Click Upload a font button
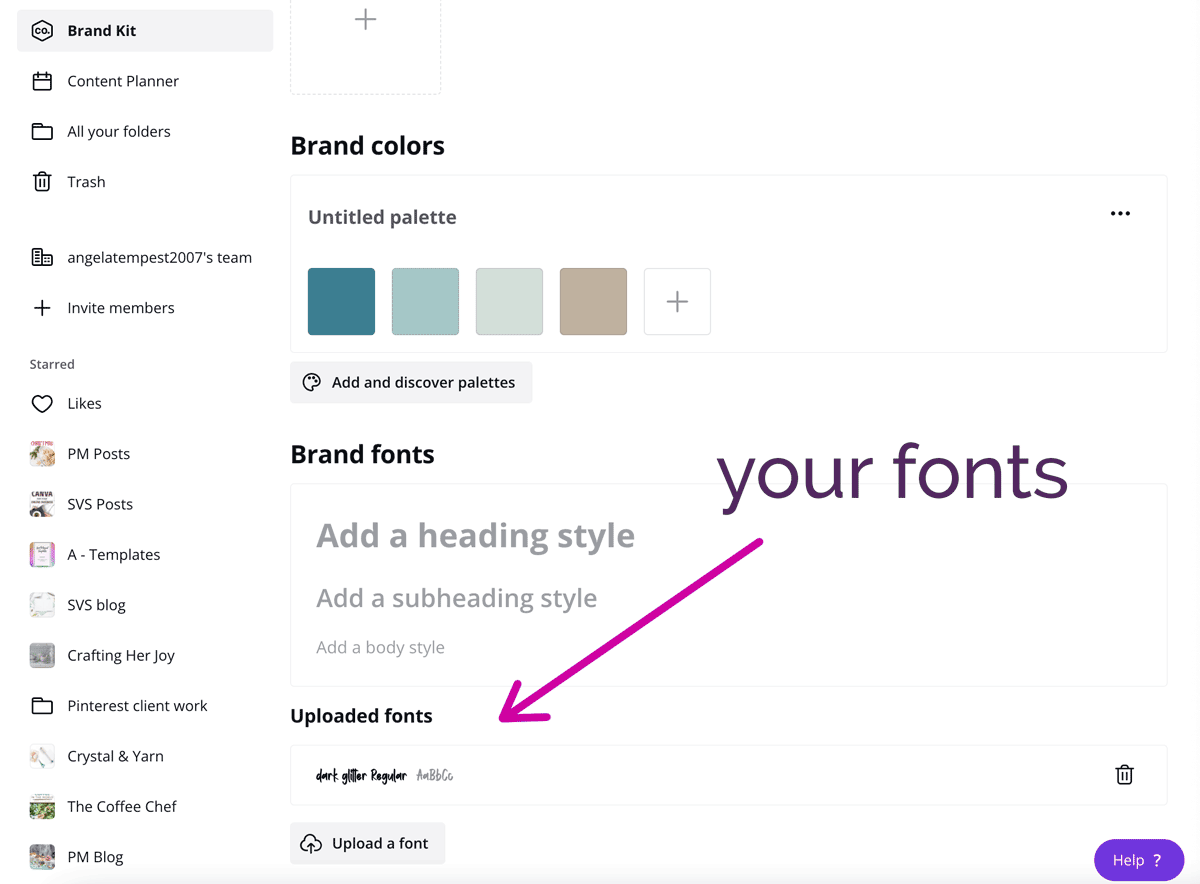Image resolution: width=1200 pixels, height=884 pixels. (x=367, y=843)
